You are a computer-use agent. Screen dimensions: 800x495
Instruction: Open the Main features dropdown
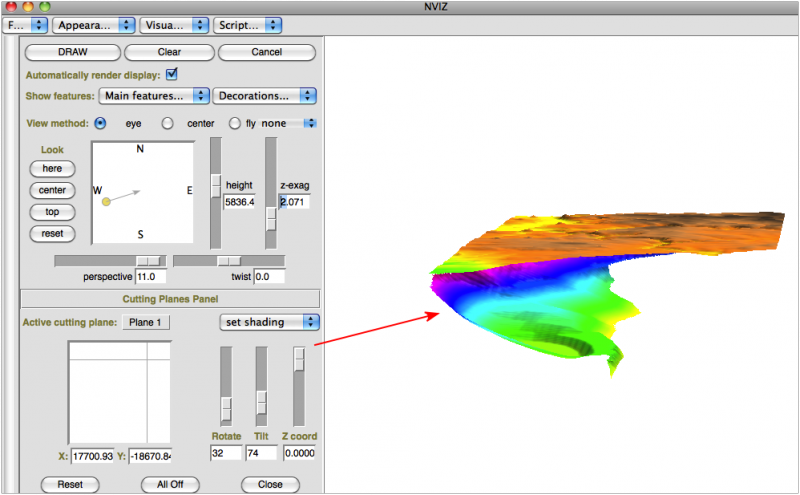pyautogui.click(x=154, y=96)
